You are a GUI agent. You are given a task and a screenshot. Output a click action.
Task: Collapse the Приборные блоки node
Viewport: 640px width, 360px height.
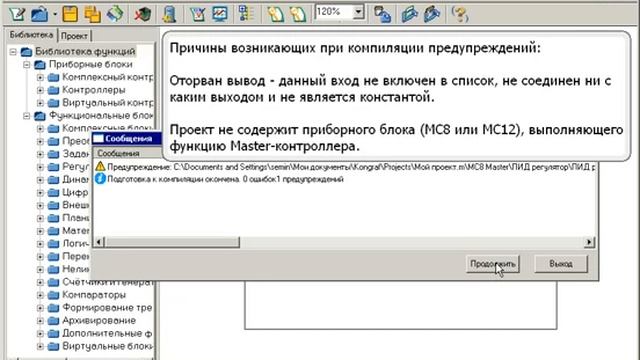pyautogui.click(x=27, y=64)
